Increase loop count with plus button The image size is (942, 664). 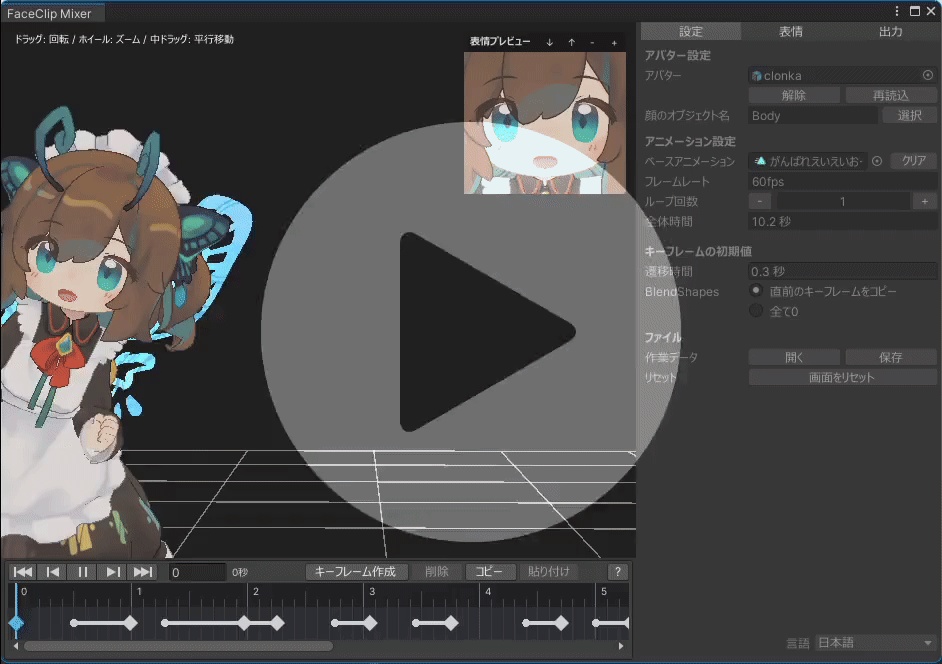(x=925, y=201)
